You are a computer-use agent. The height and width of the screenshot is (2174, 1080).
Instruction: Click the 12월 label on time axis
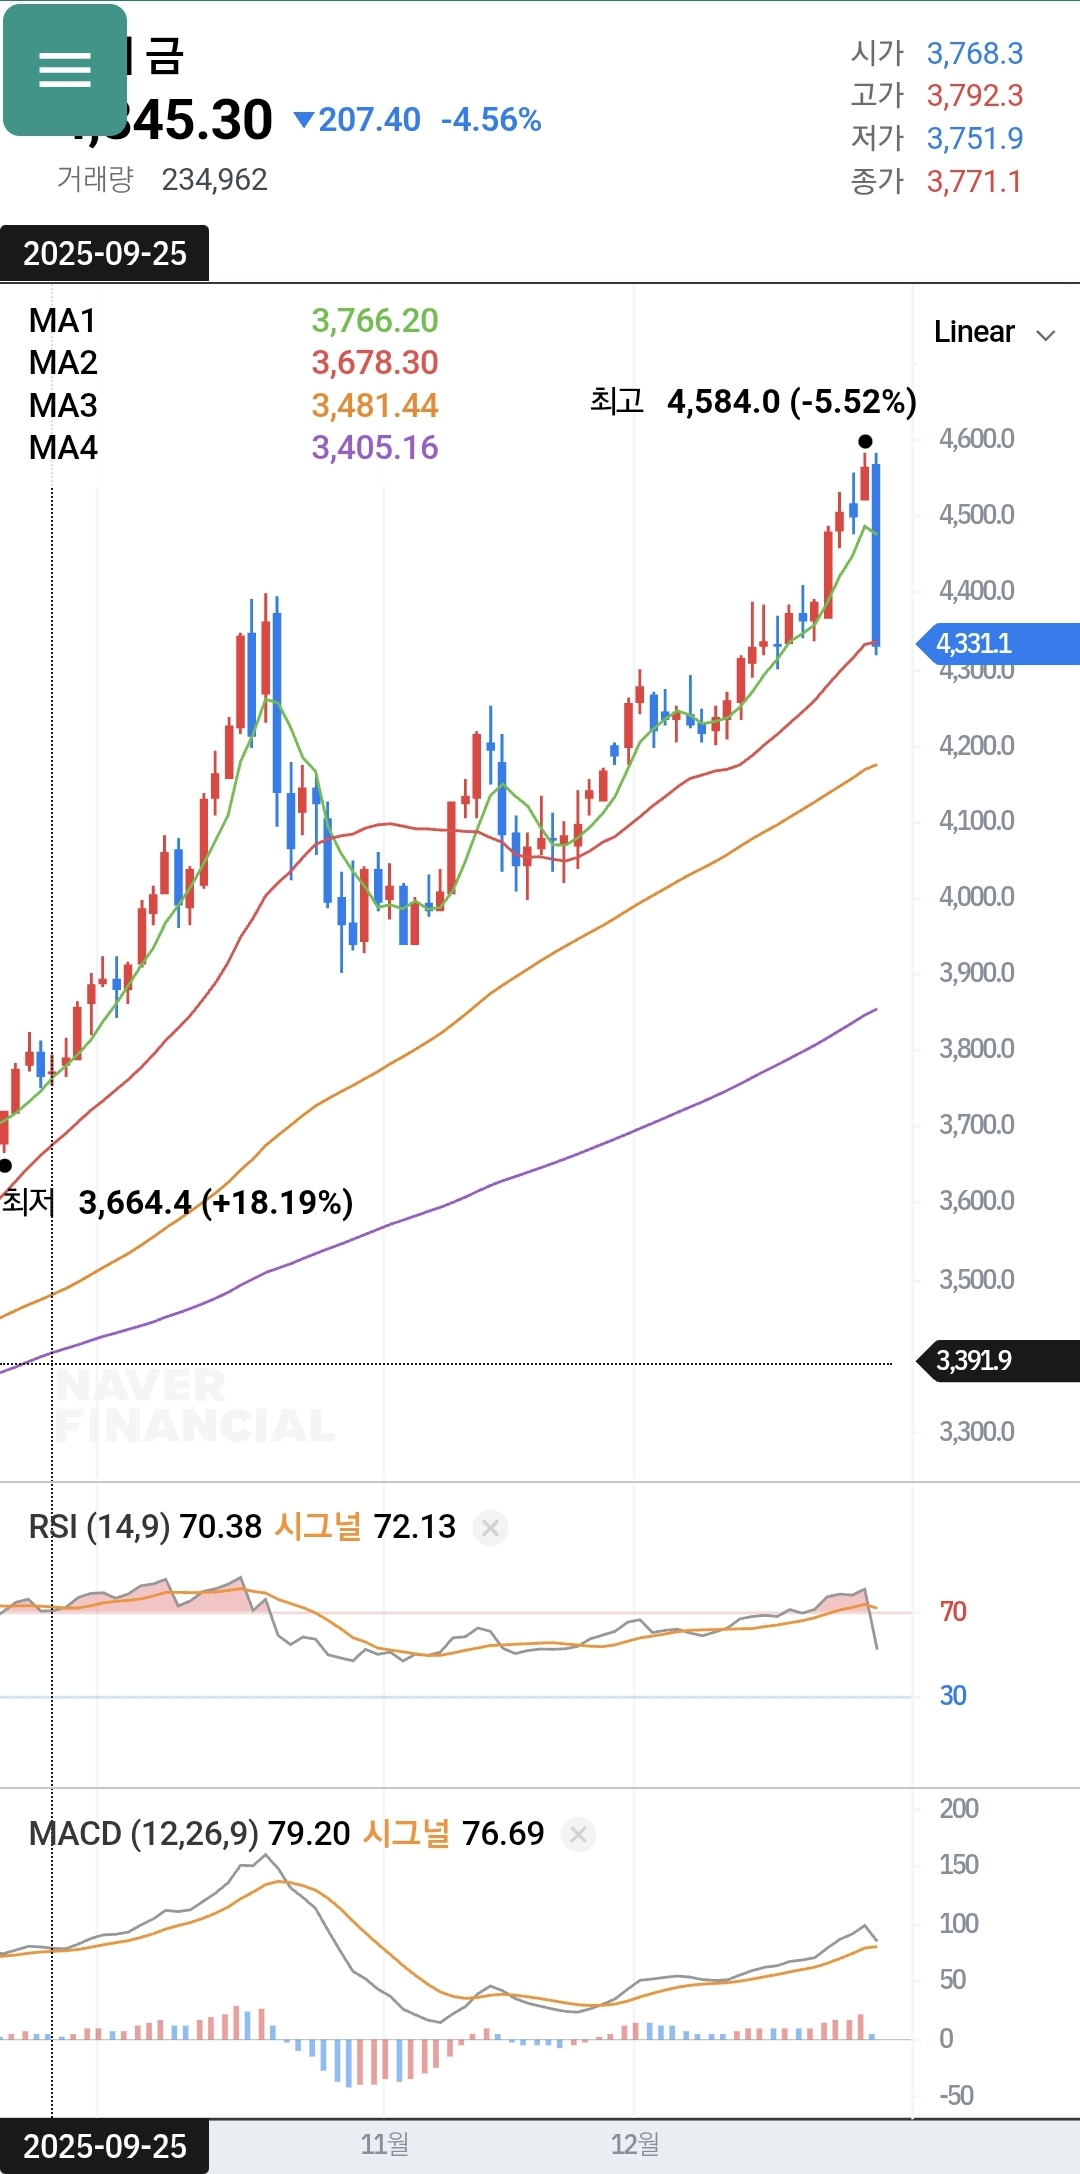tap(635, 2144)
